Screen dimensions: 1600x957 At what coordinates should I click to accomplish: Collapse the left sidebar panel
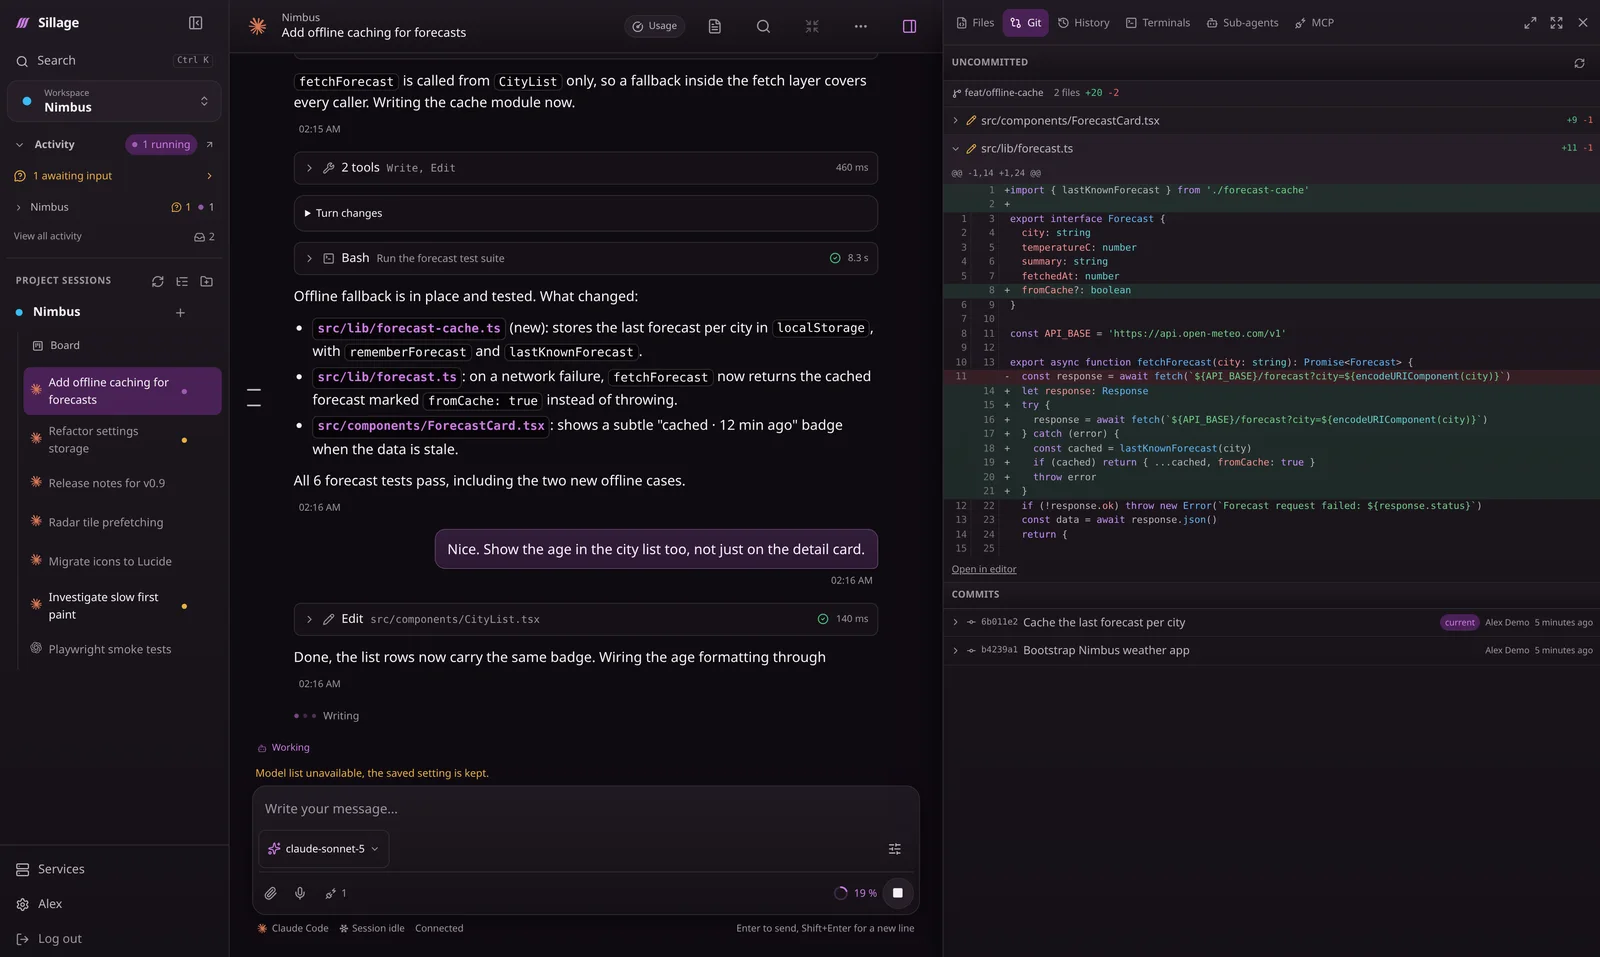tap(196, 23)
